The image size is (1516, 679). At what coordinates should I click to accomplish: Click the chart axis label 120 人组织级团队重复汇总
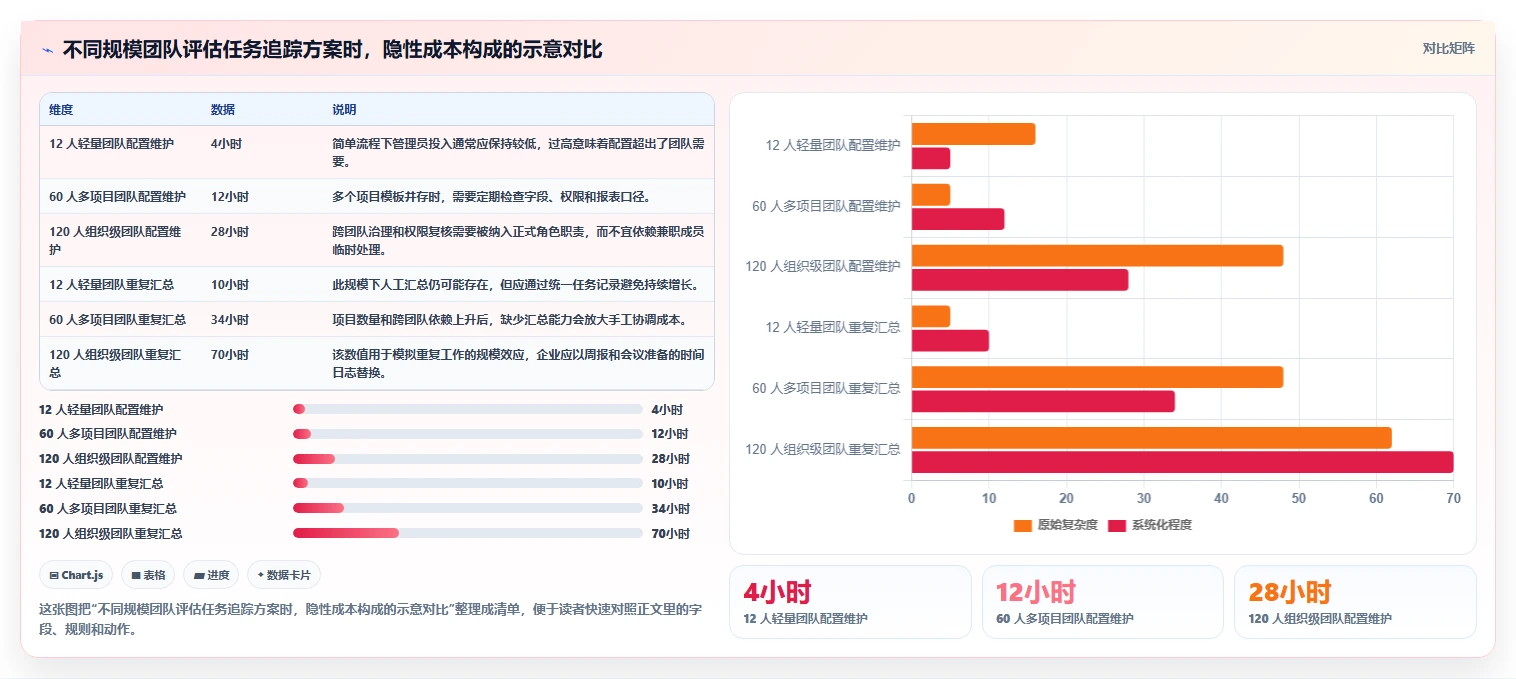pos(822,450)
